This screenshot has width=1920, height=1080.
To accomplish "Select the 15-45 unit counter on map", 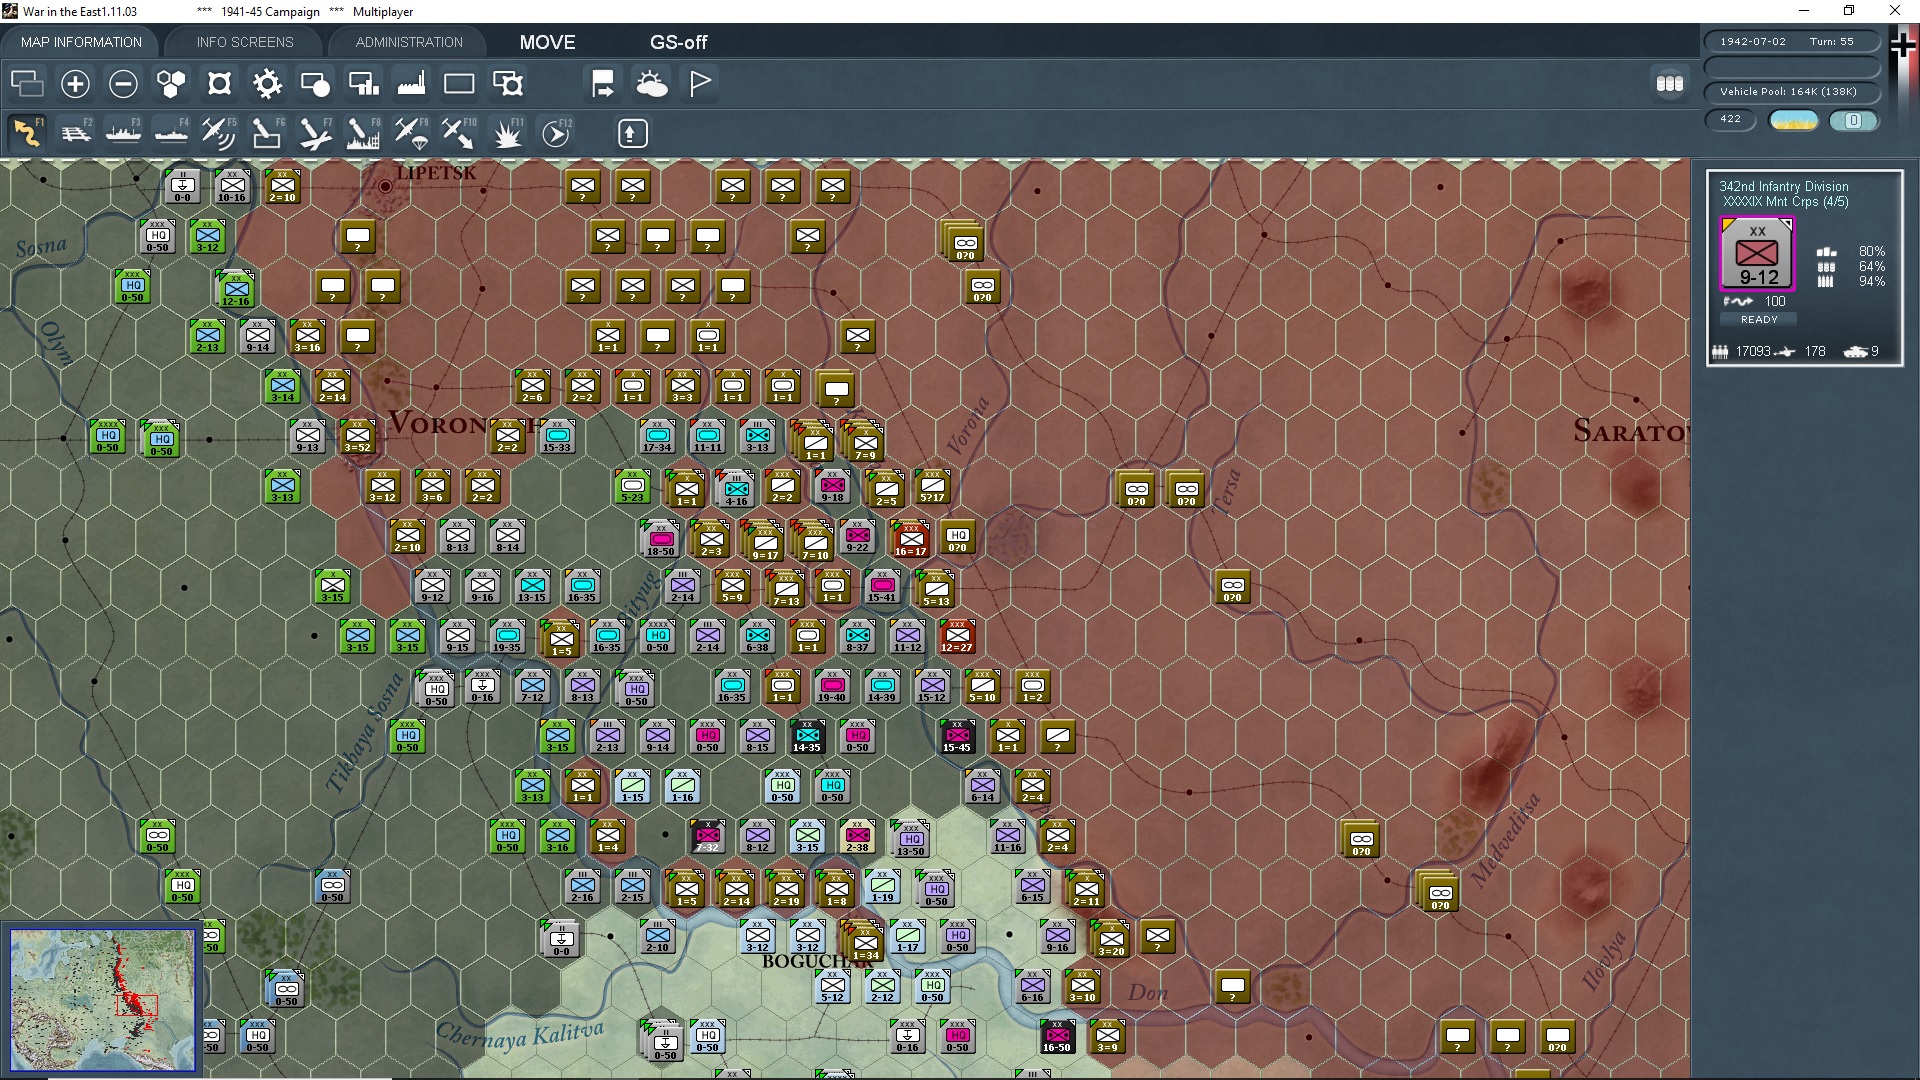I will click(x=957, y=735).
